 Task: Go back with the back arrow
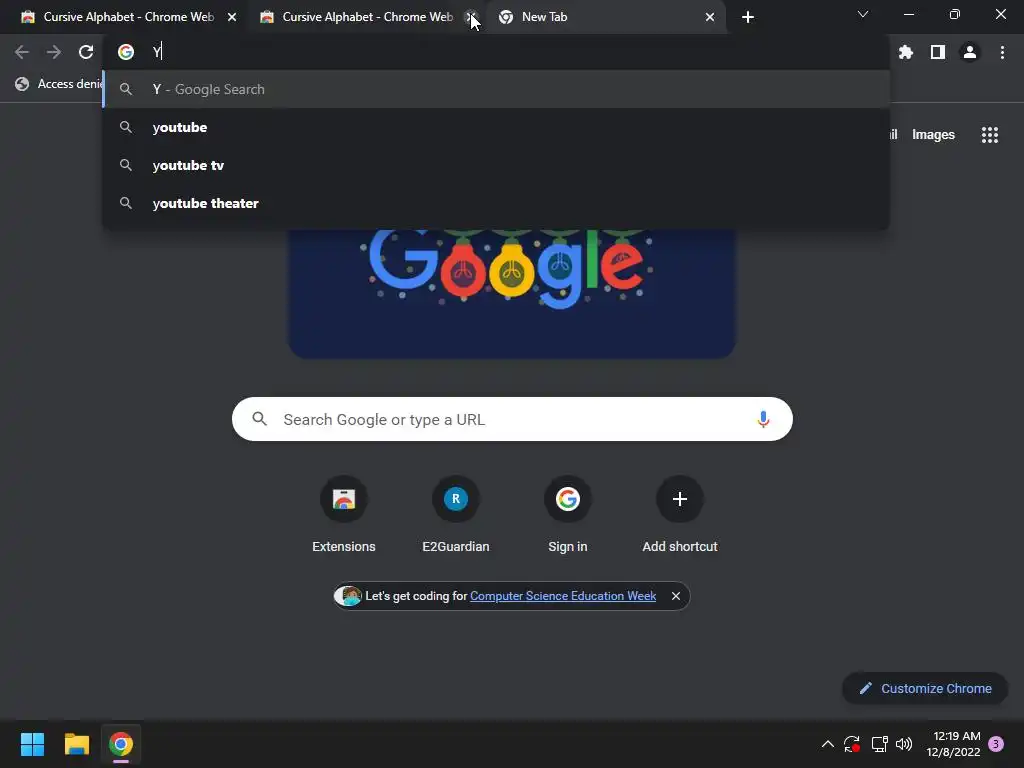point(22,52)
